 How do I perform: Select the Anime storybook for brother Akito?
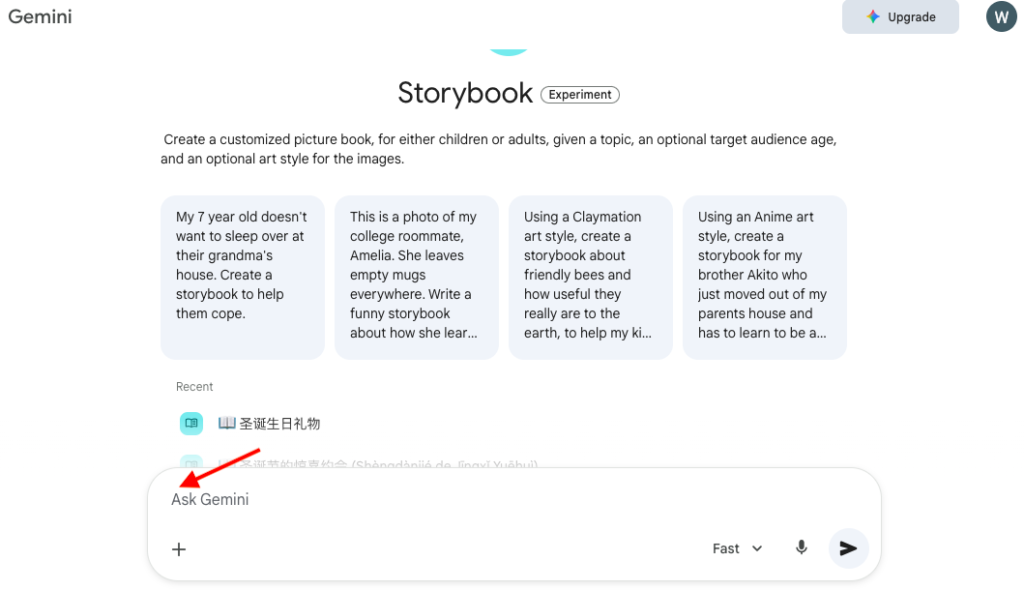[764, 274]
